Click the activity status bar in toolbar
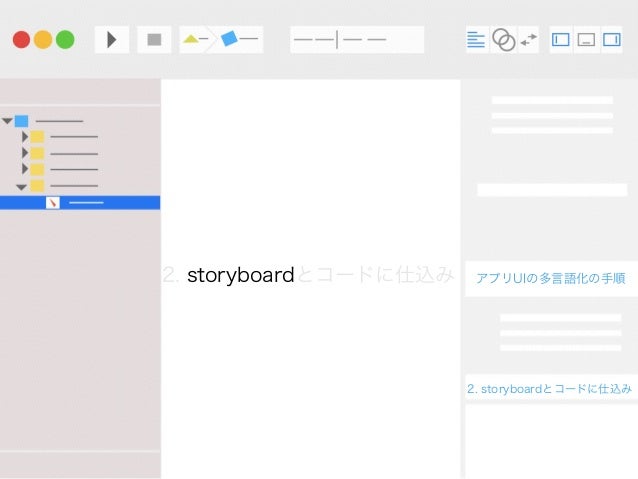Image resolution: width=638 pixels, height=479 pixels. (x=357, y=39)
